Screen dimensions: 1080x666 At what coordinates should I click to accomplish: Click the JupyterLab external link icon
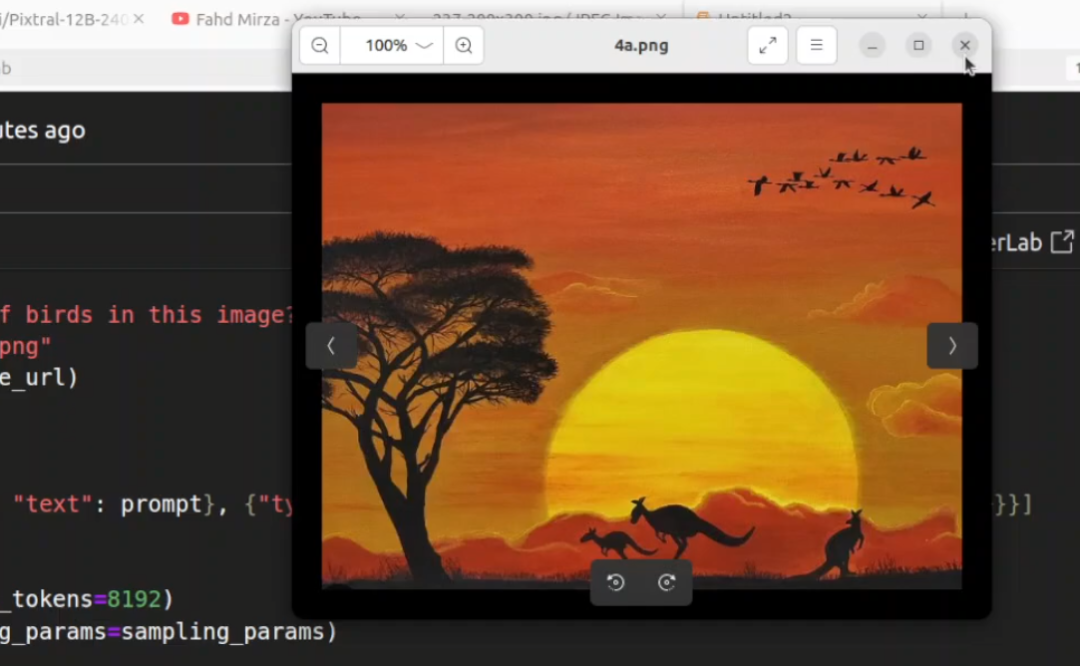tap(1062, 242)
